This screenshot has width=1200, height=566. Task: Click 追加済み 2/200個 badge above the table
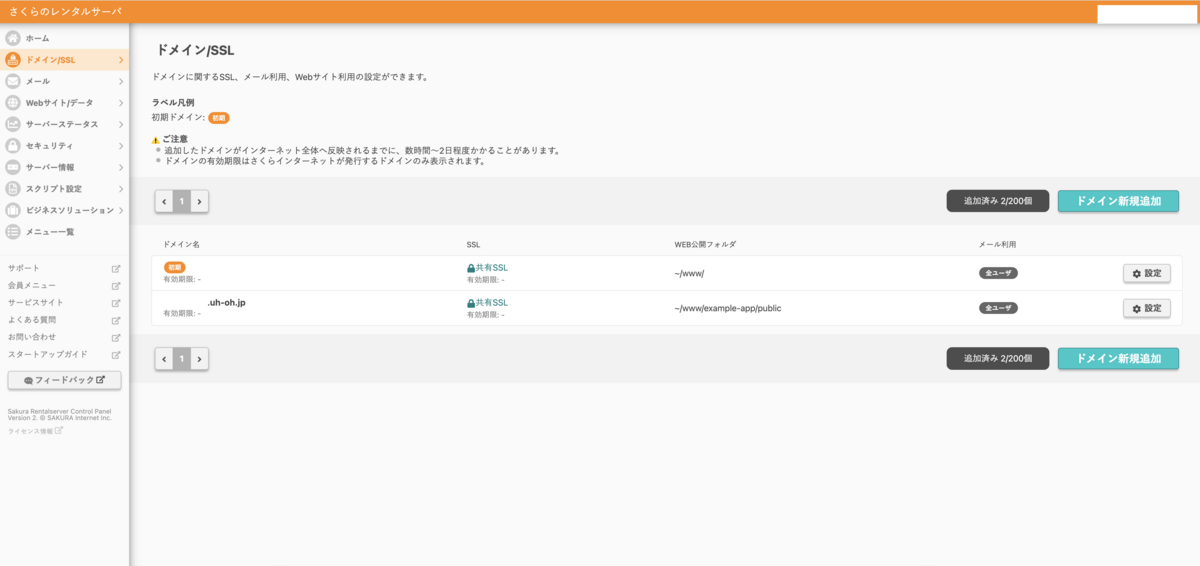pyautogui.click(x=998, y=201)
